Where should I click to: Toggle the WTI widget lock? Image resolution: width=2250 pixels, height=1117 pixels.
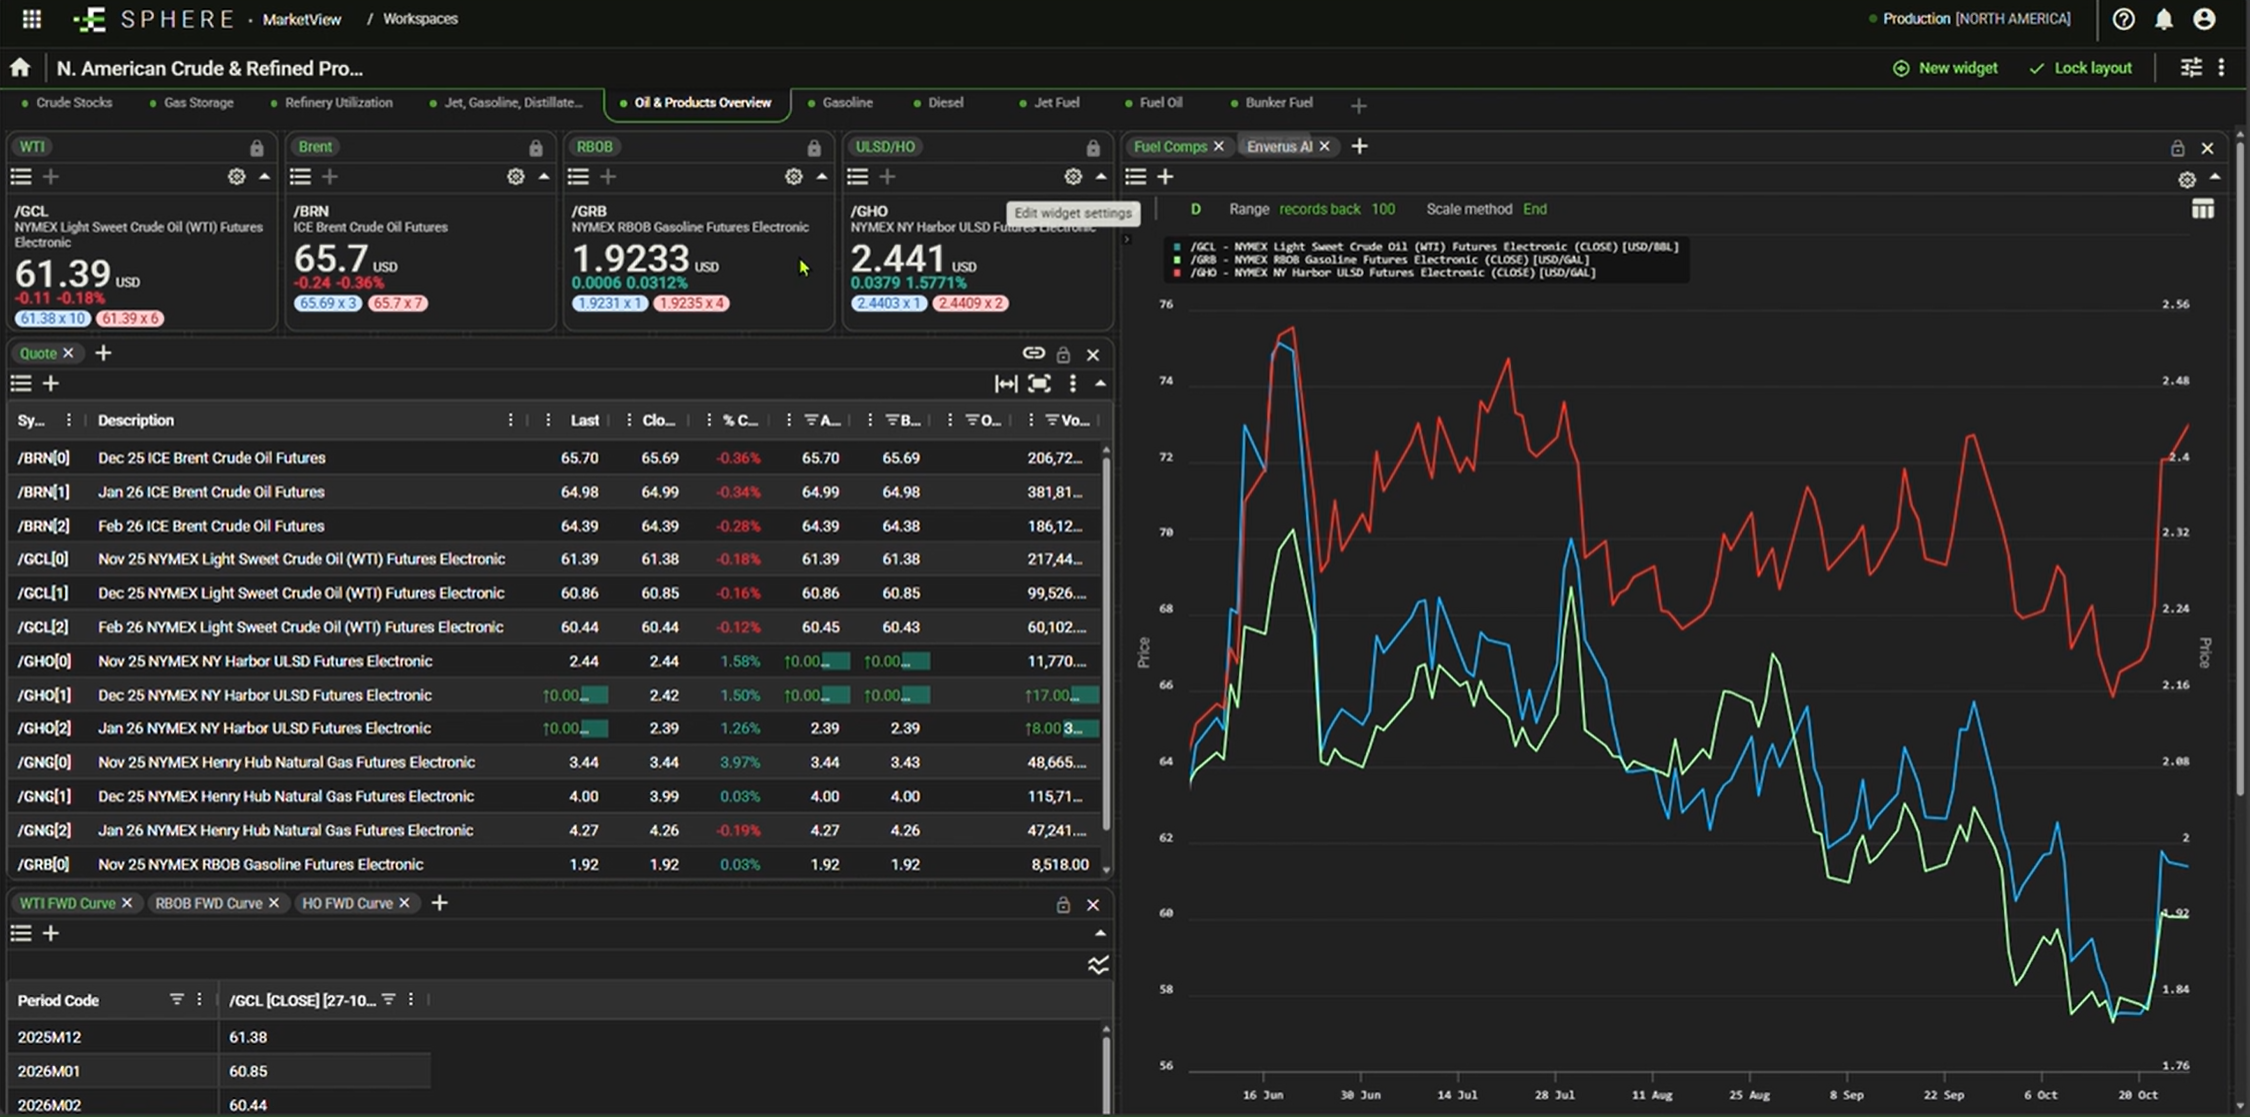point(257,148)
